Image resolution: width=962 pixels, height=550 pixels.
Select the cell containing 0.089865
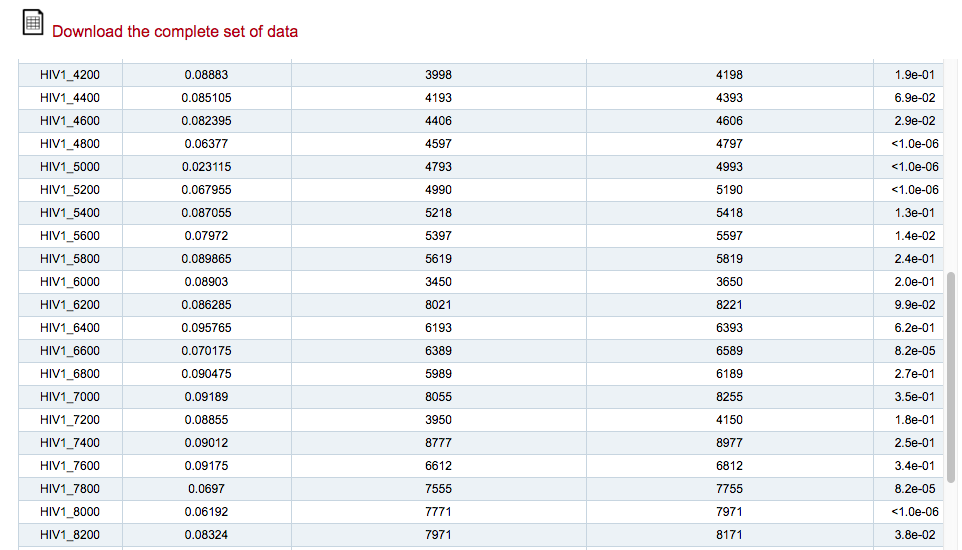coord(206,259)
